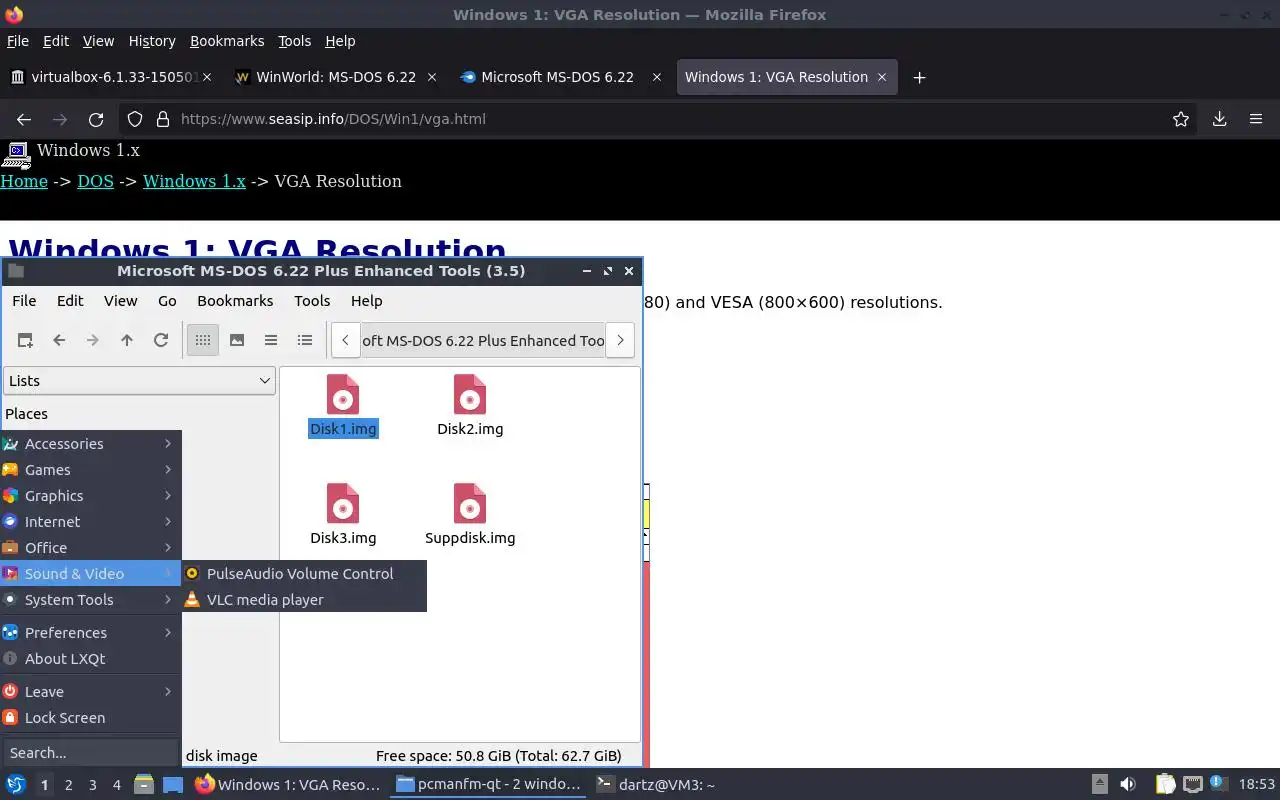Open Firefox Downloads panel

[x=1220, y=119]
